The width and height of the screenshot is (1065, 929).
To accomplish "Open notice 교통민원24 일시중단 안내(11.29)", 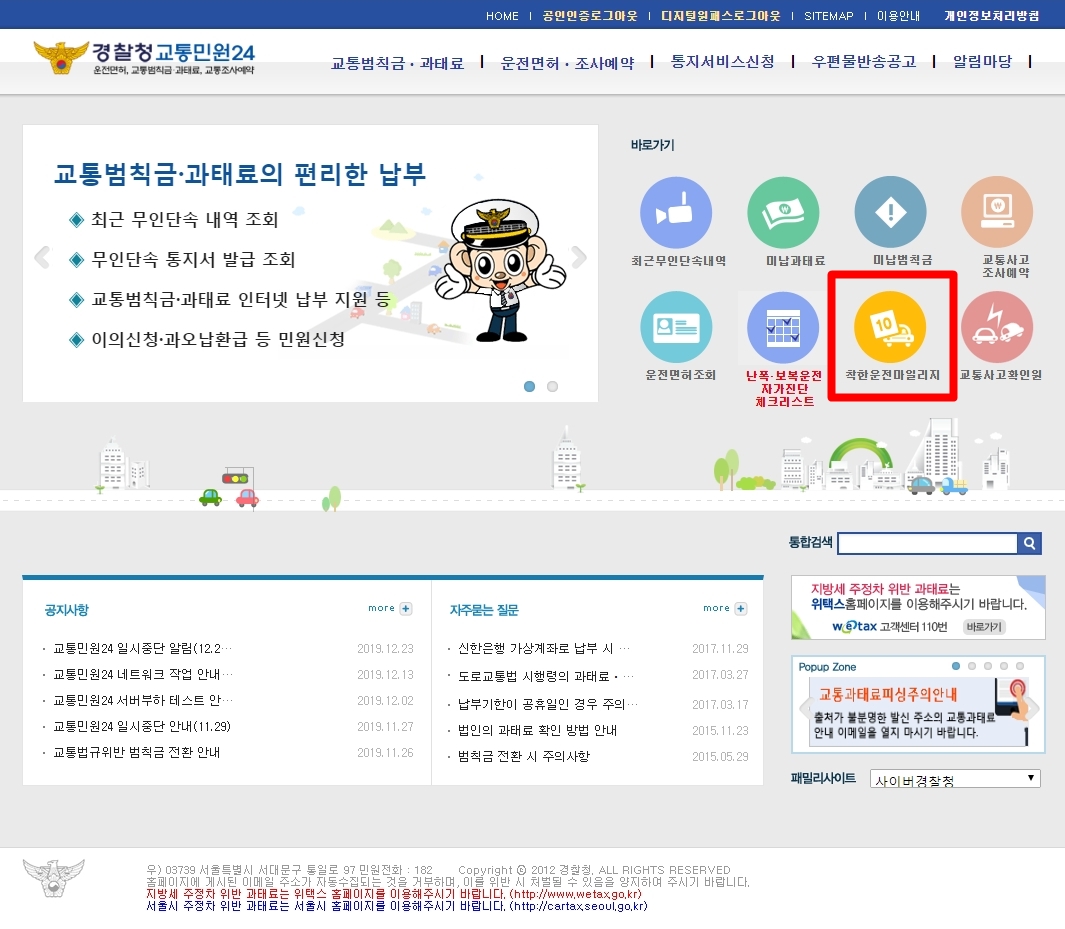I will 142,727.
